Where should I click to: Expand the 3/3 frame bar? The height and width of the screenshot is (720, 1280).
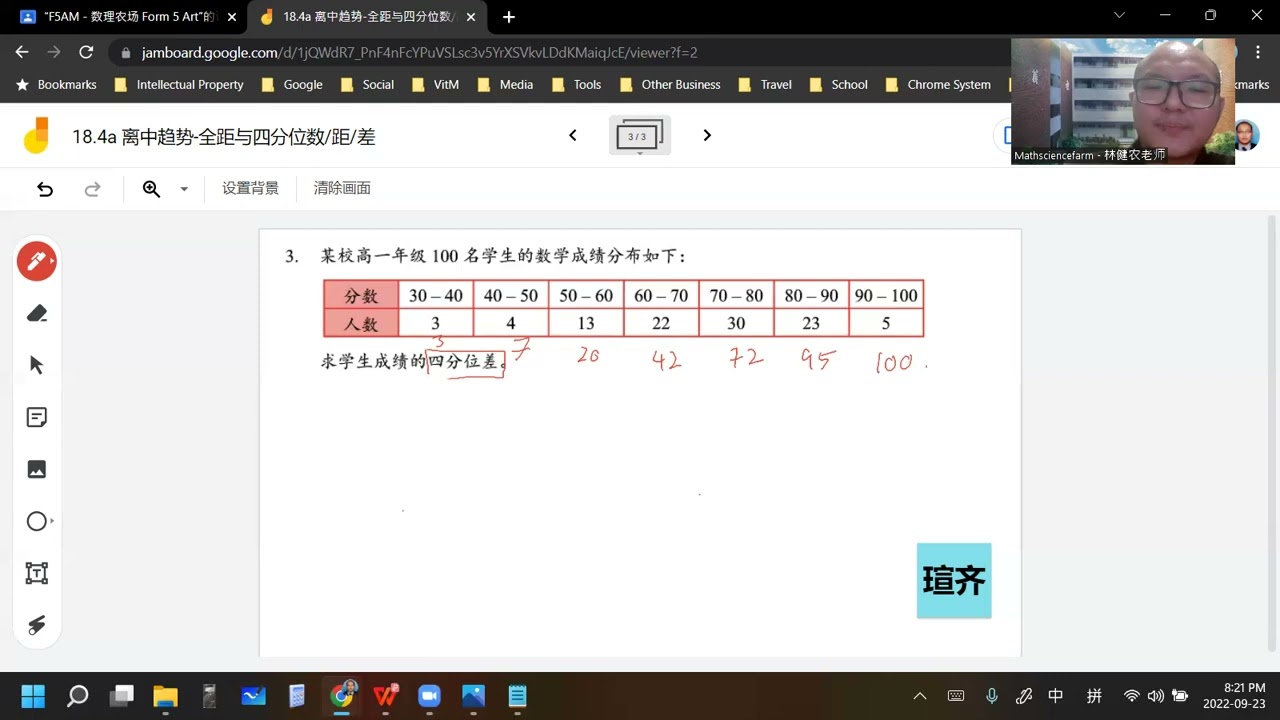pyautogui.click(x=639, y=136)
